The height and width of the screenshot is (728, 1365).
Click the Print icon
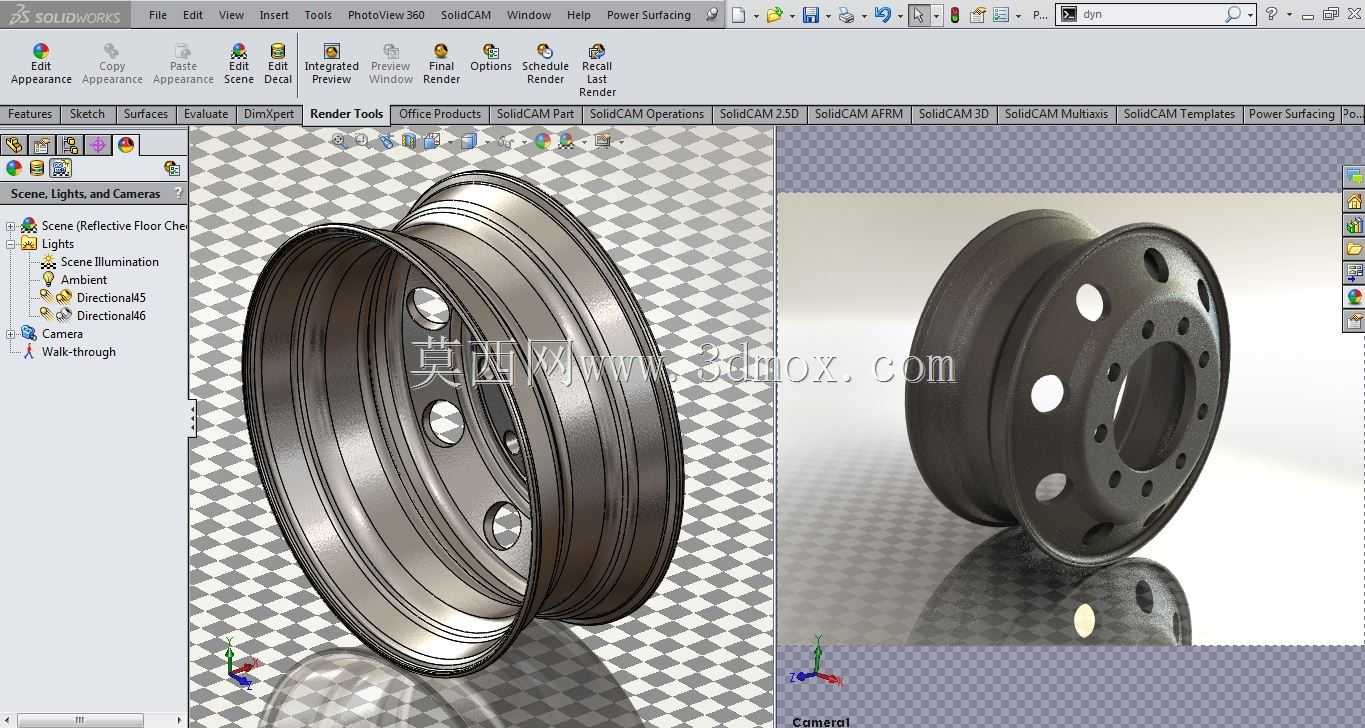[846, 15]
